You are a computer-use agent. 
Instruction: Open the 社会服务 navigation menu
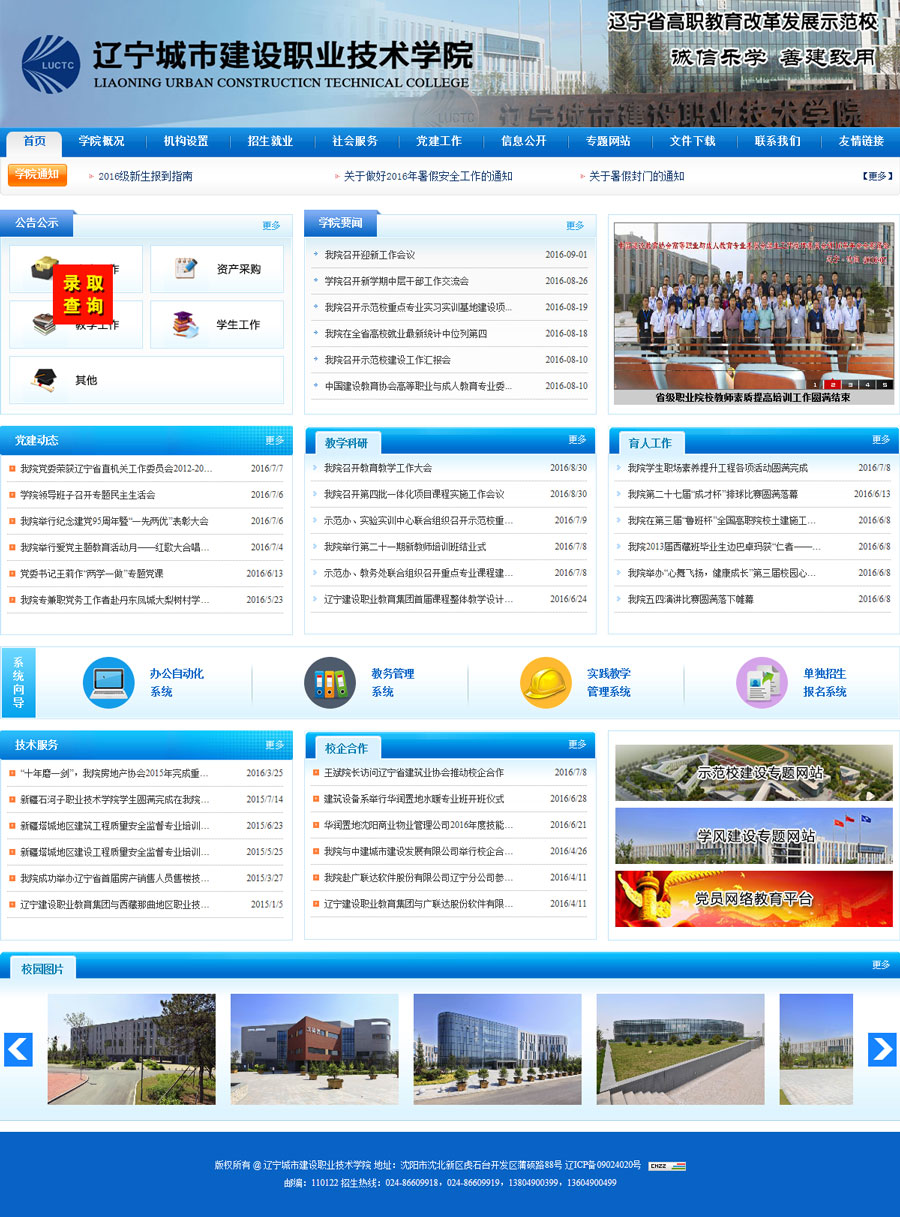355,142
